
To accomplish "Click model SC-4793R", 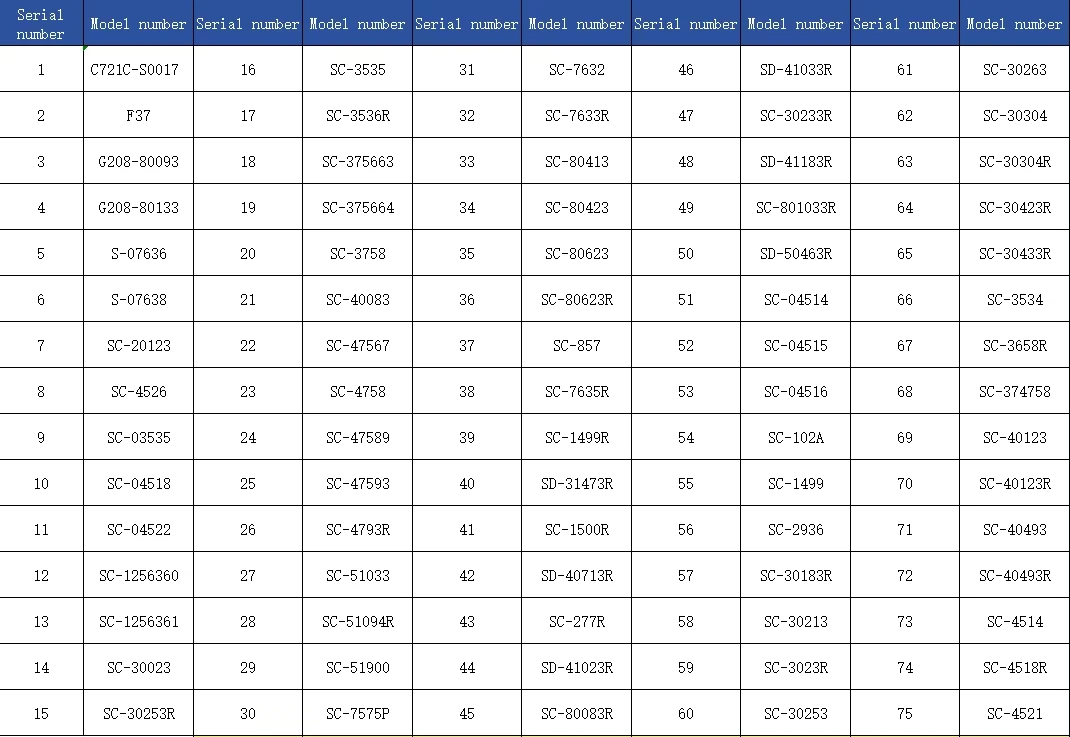I will click(358, 529).
